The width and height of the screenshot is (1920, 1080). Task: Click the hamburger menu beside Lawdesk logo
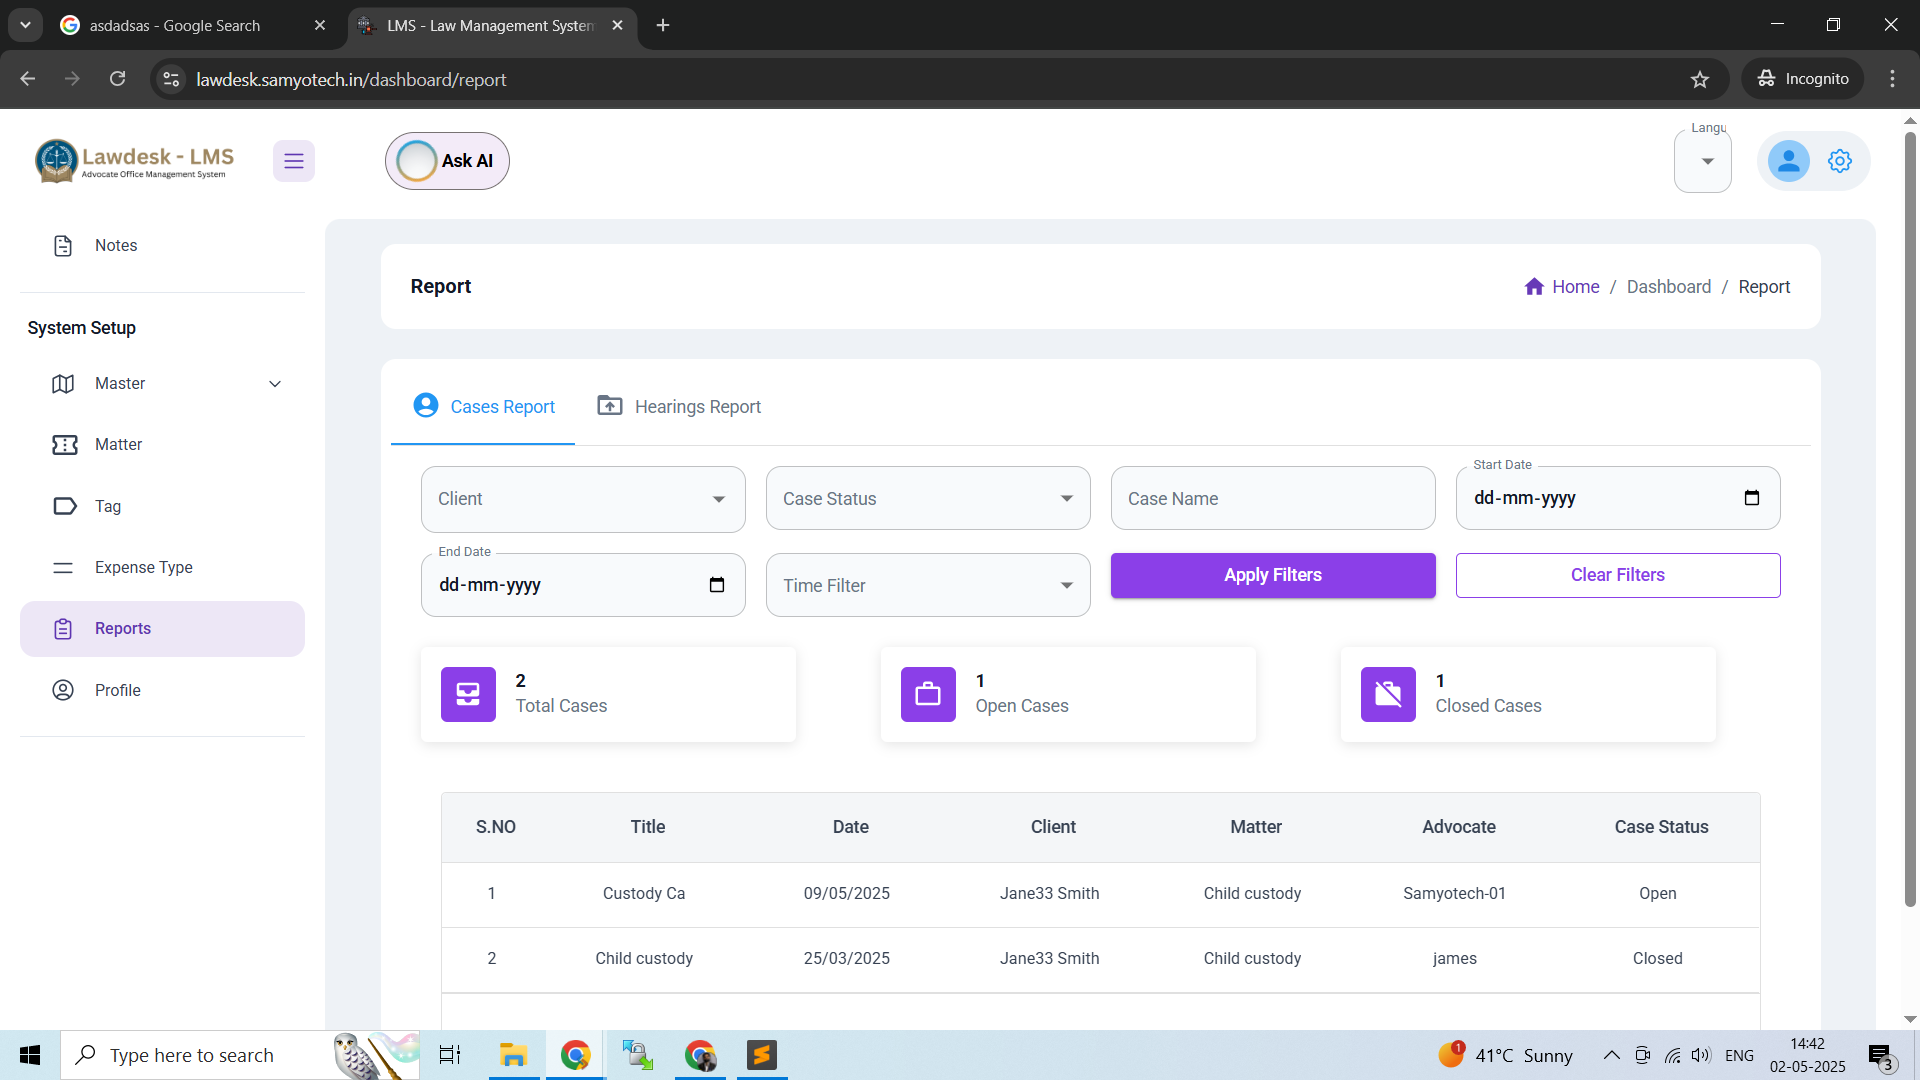[x=293, y=160]
